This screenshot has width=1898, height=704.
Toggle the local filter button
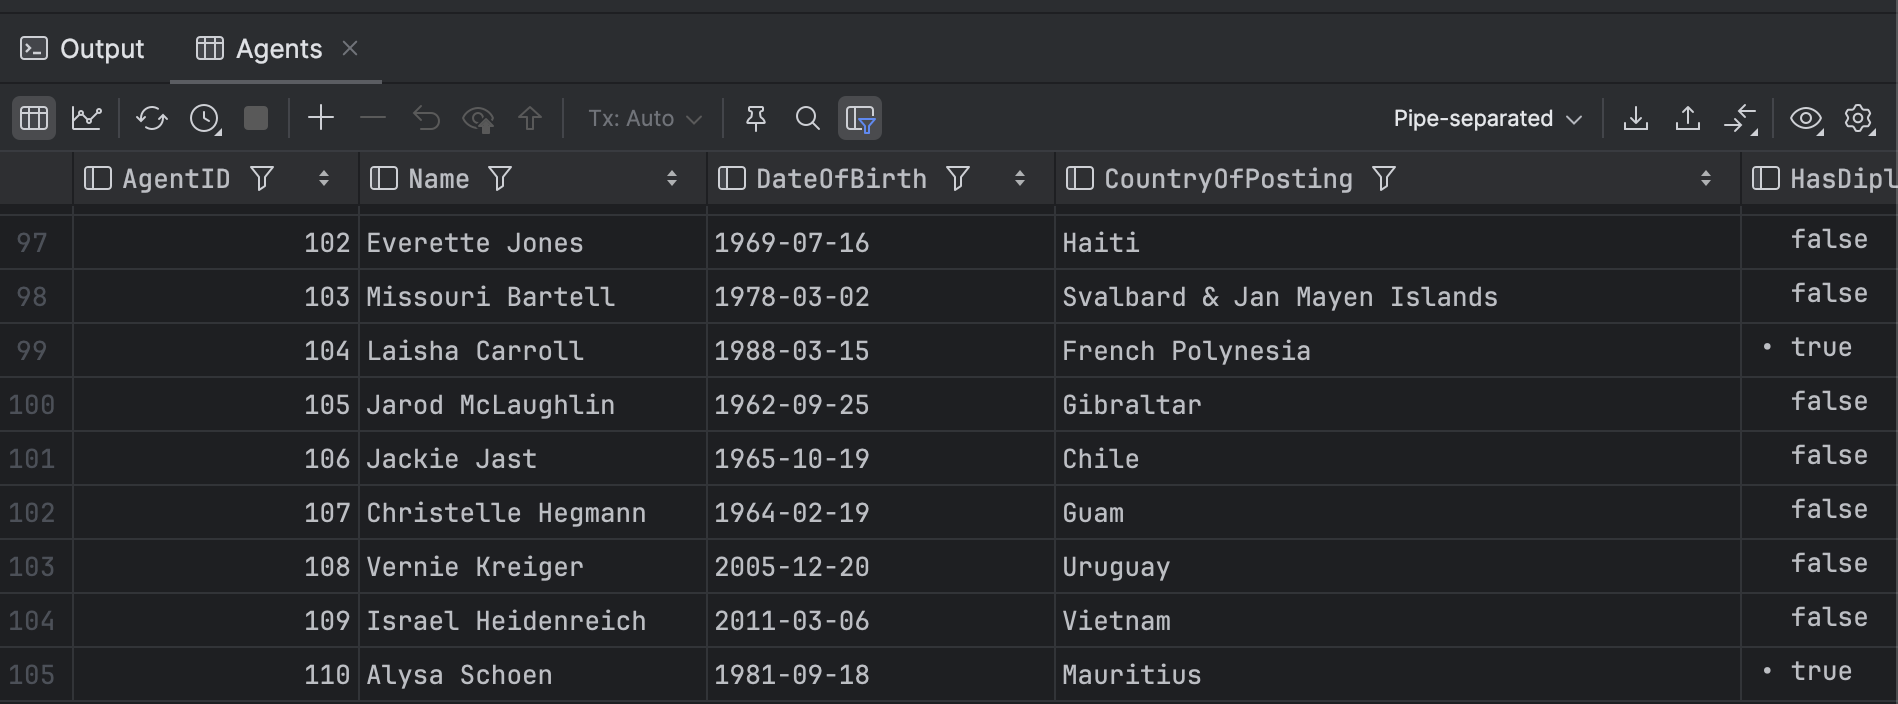860,118
